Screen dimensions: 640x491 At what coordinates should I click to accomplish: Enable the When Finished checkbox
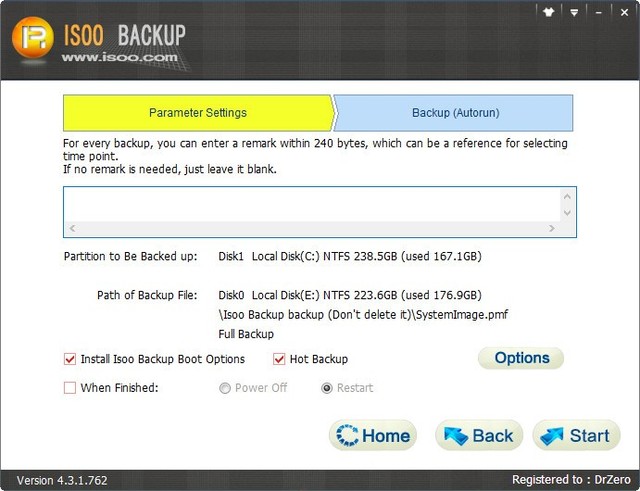pos(70,388)
